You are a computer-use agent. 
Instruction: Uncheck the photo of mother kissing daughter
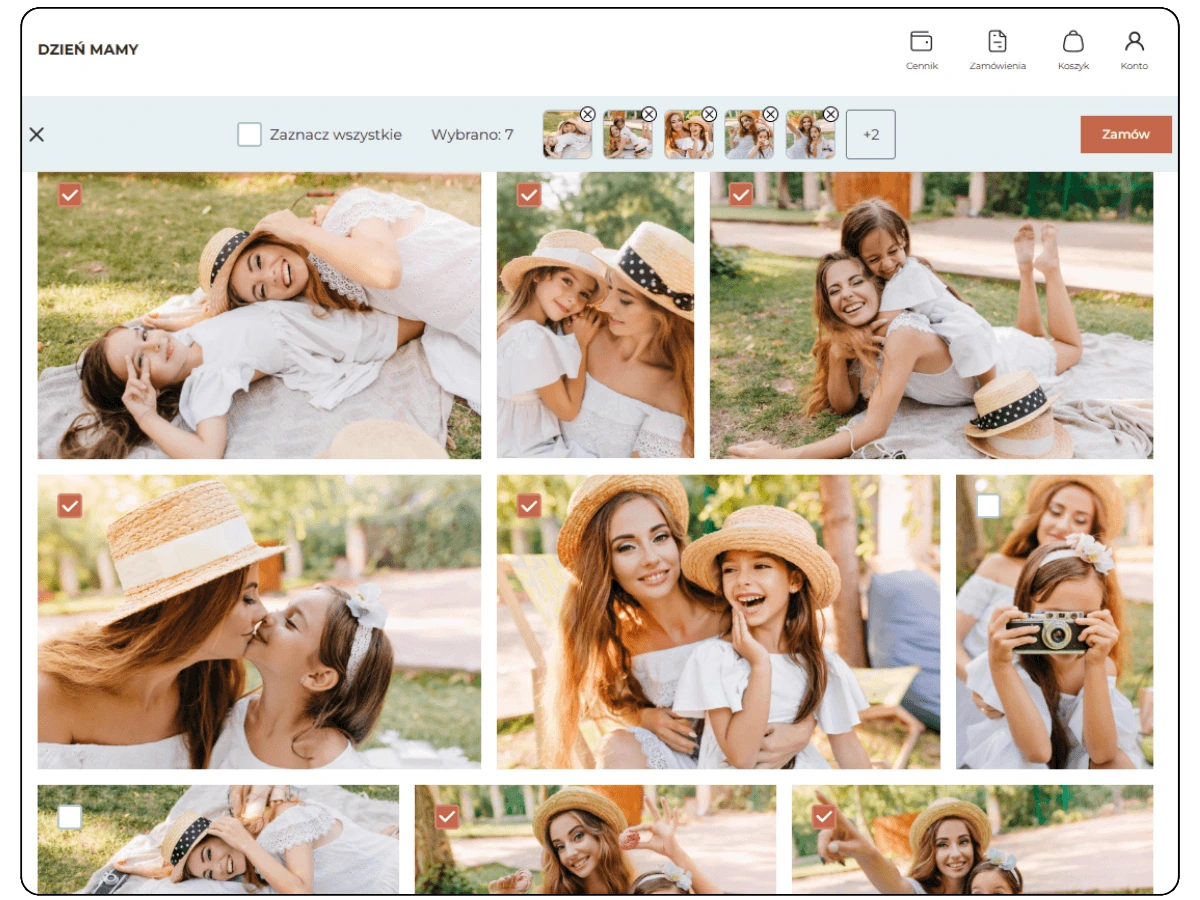coord(70,506)
